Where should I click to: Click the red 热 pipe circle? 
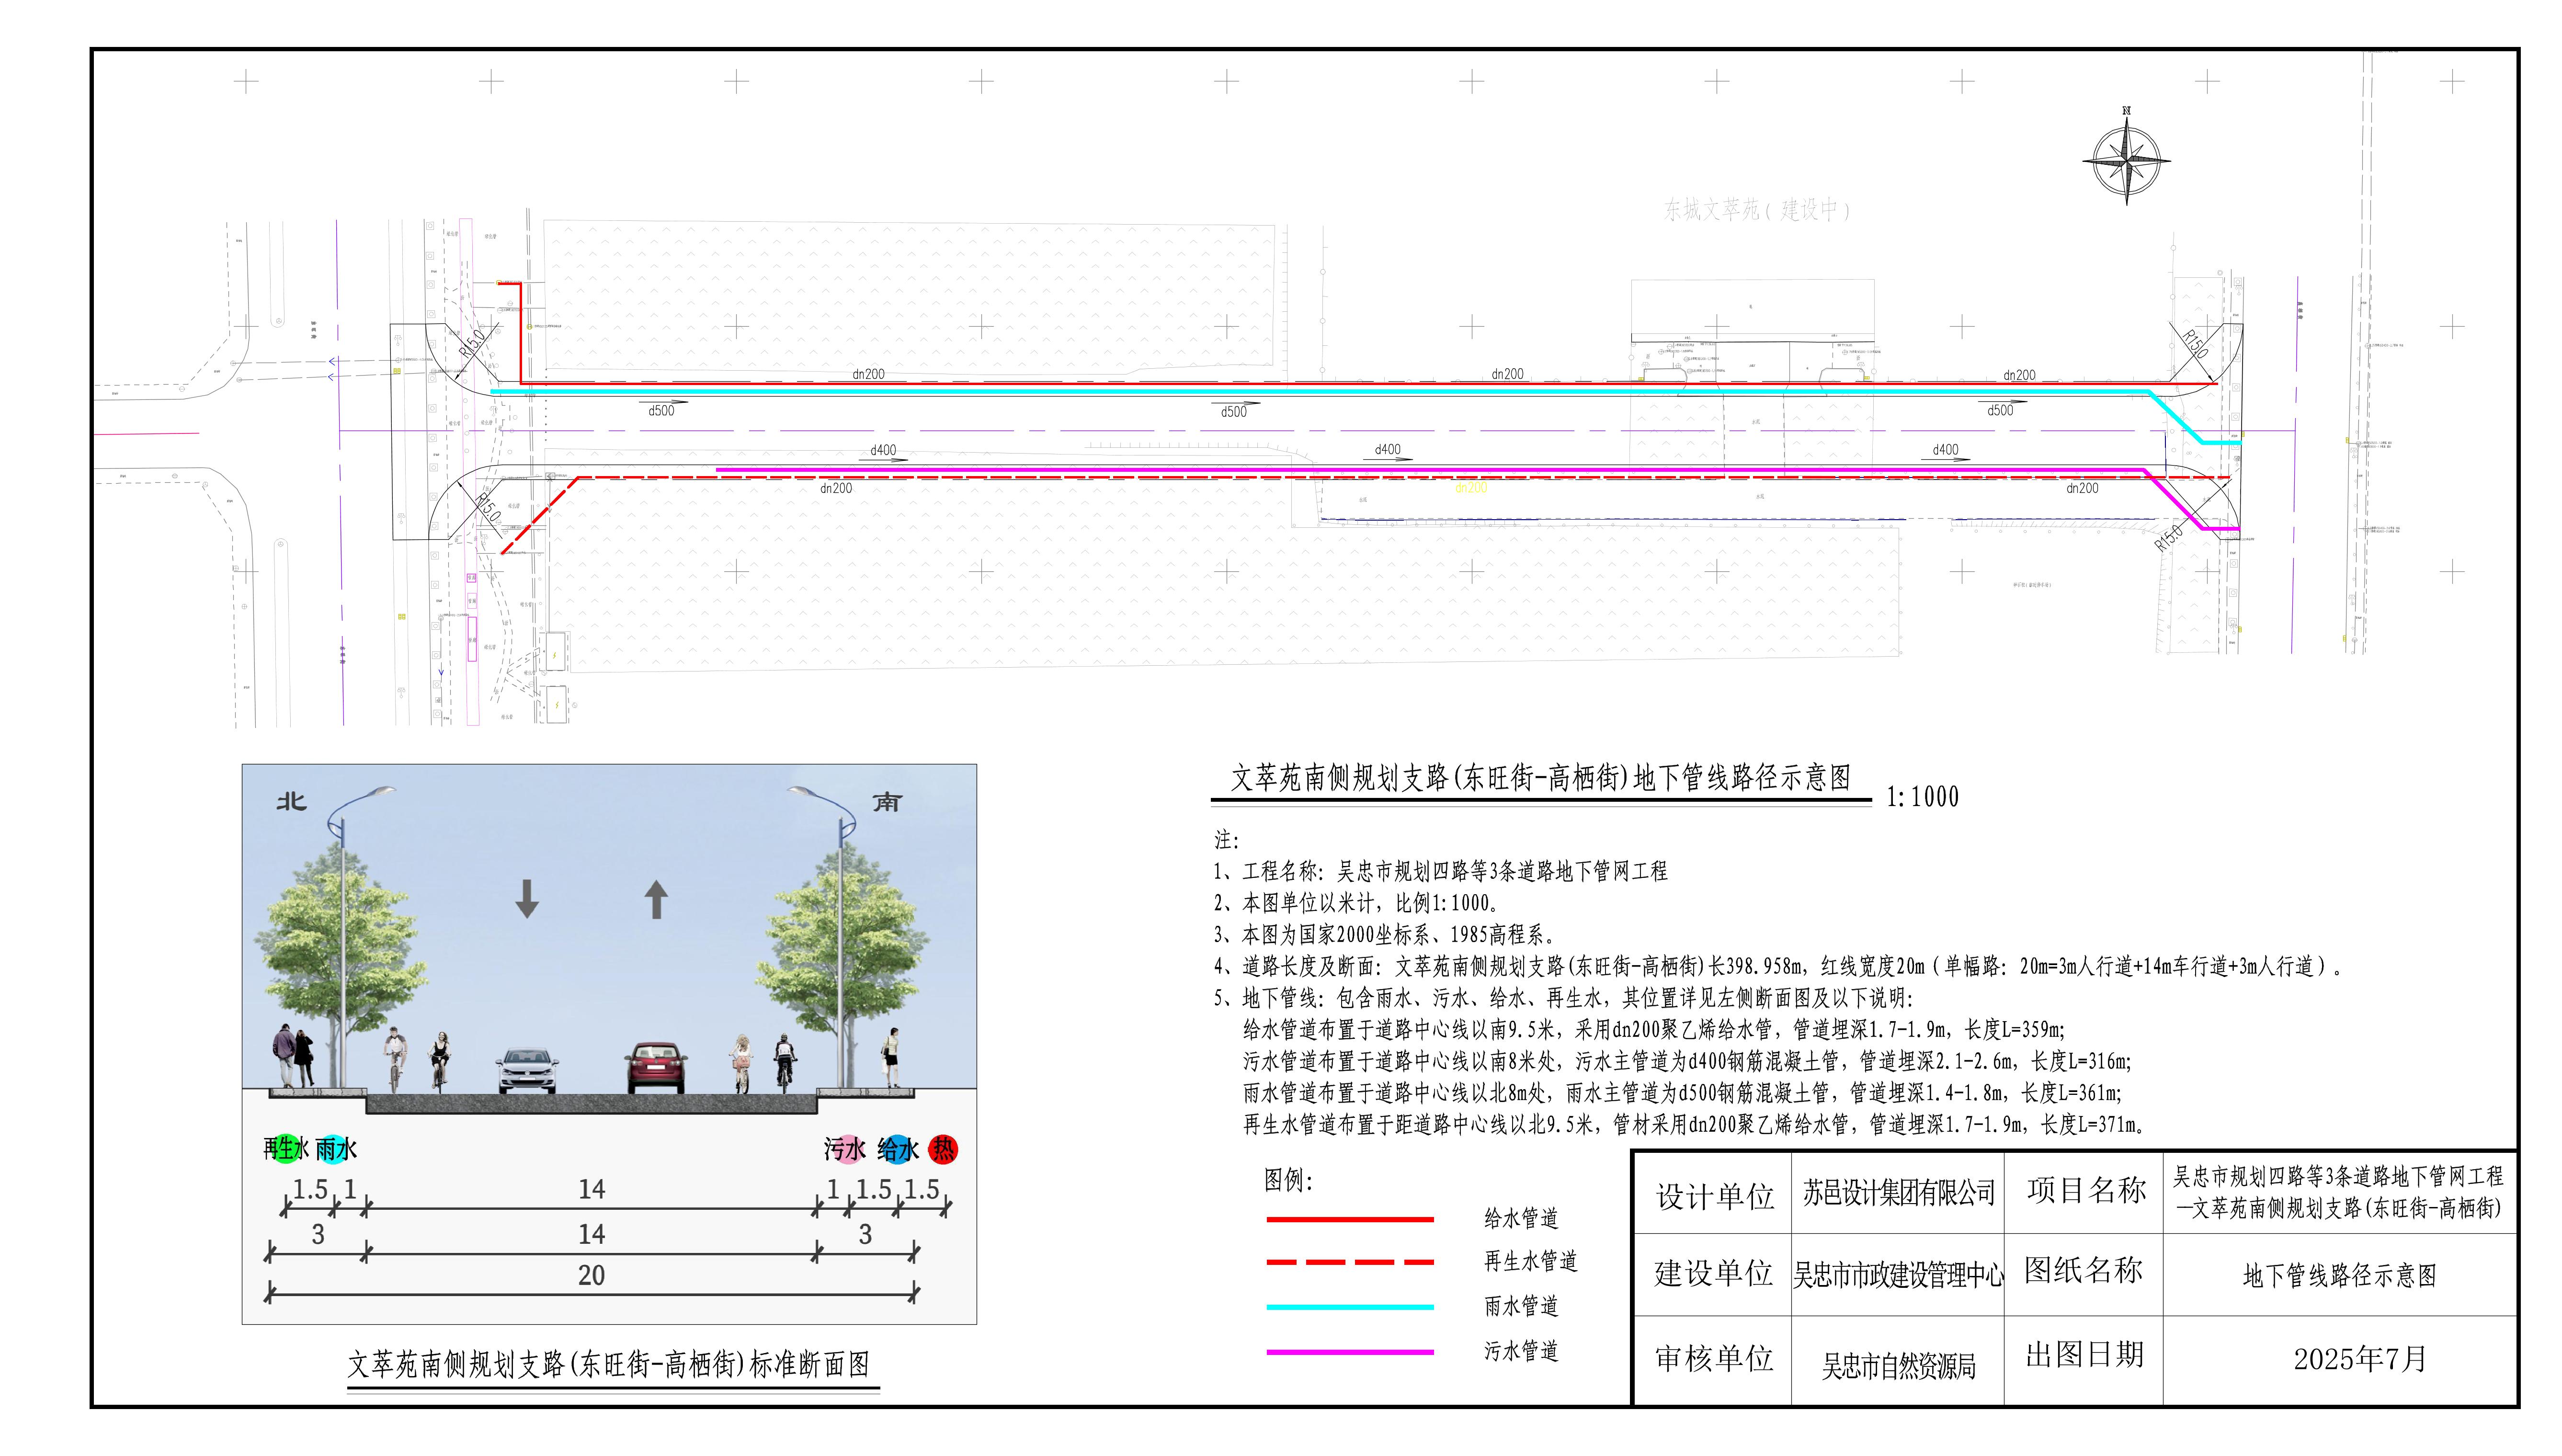coord(943,1149)
